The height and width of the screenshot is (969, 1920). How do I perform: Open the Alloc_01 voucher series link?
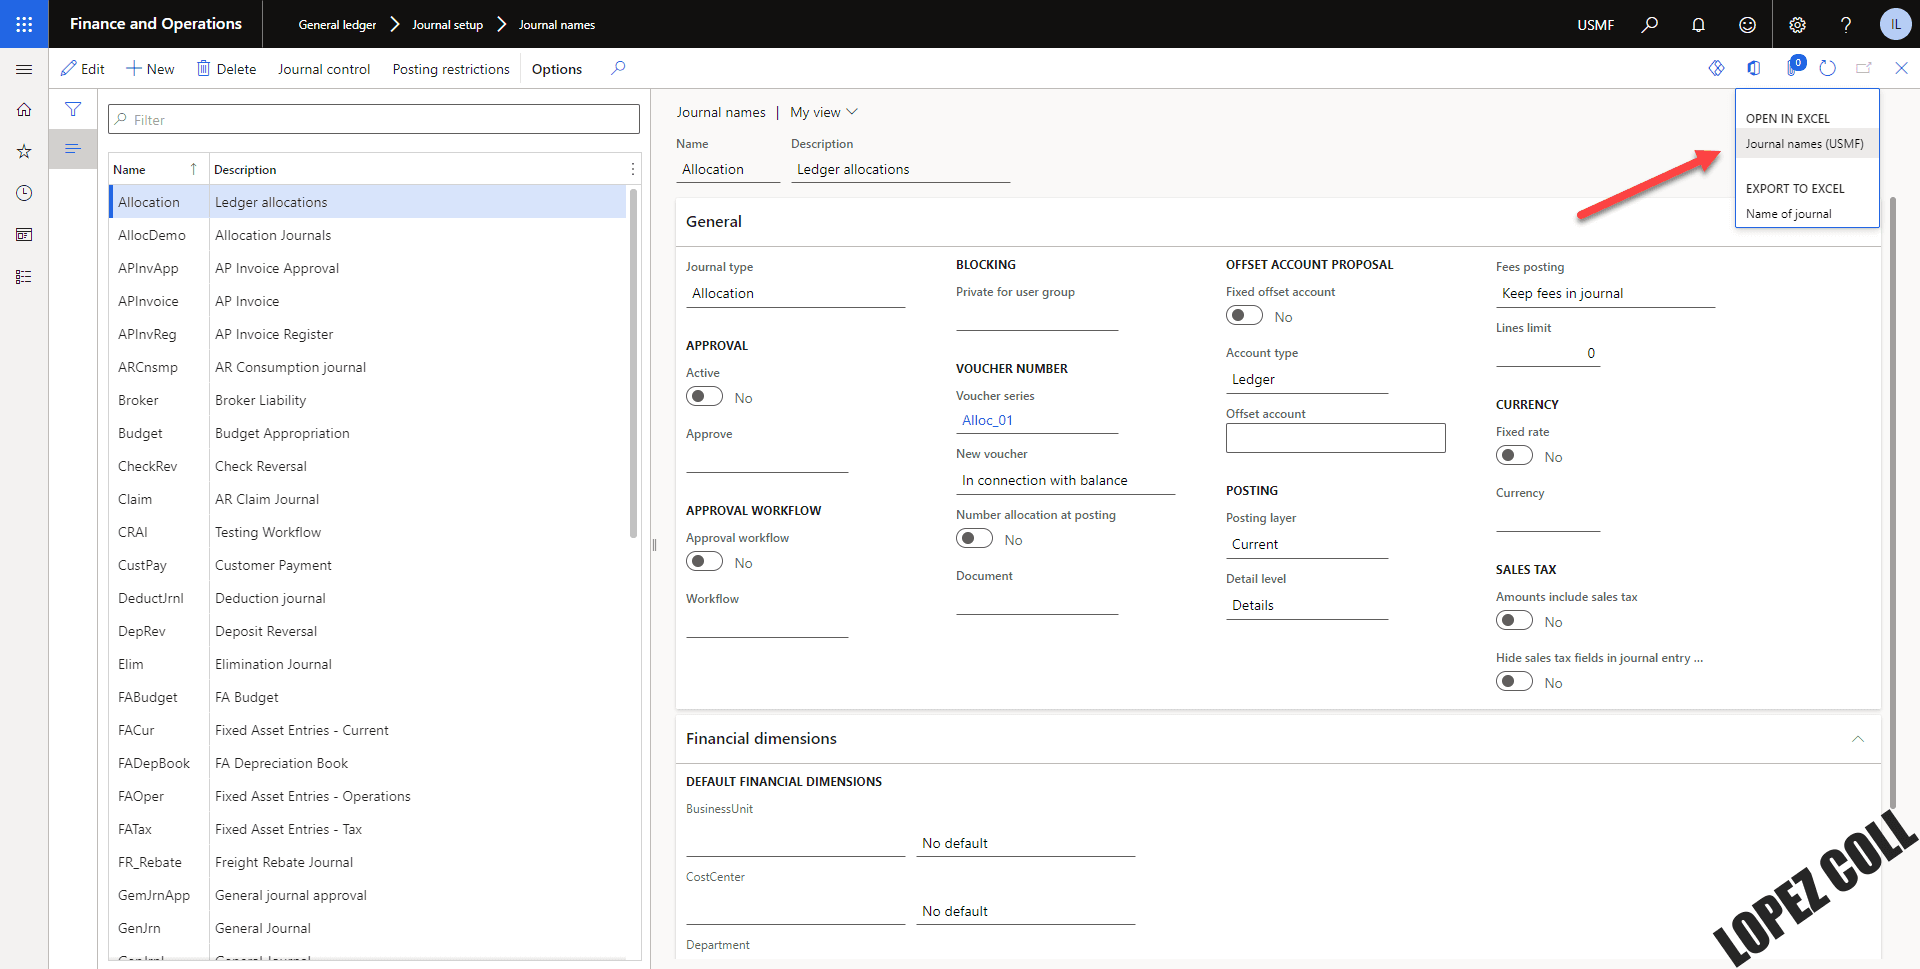coord(987,420)
